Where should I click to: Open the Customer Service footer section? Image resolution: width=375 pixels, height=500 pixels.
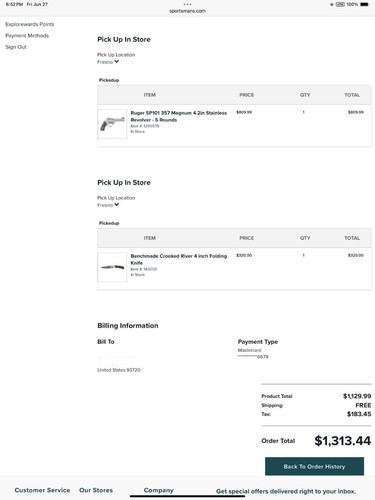pos(42,490)
